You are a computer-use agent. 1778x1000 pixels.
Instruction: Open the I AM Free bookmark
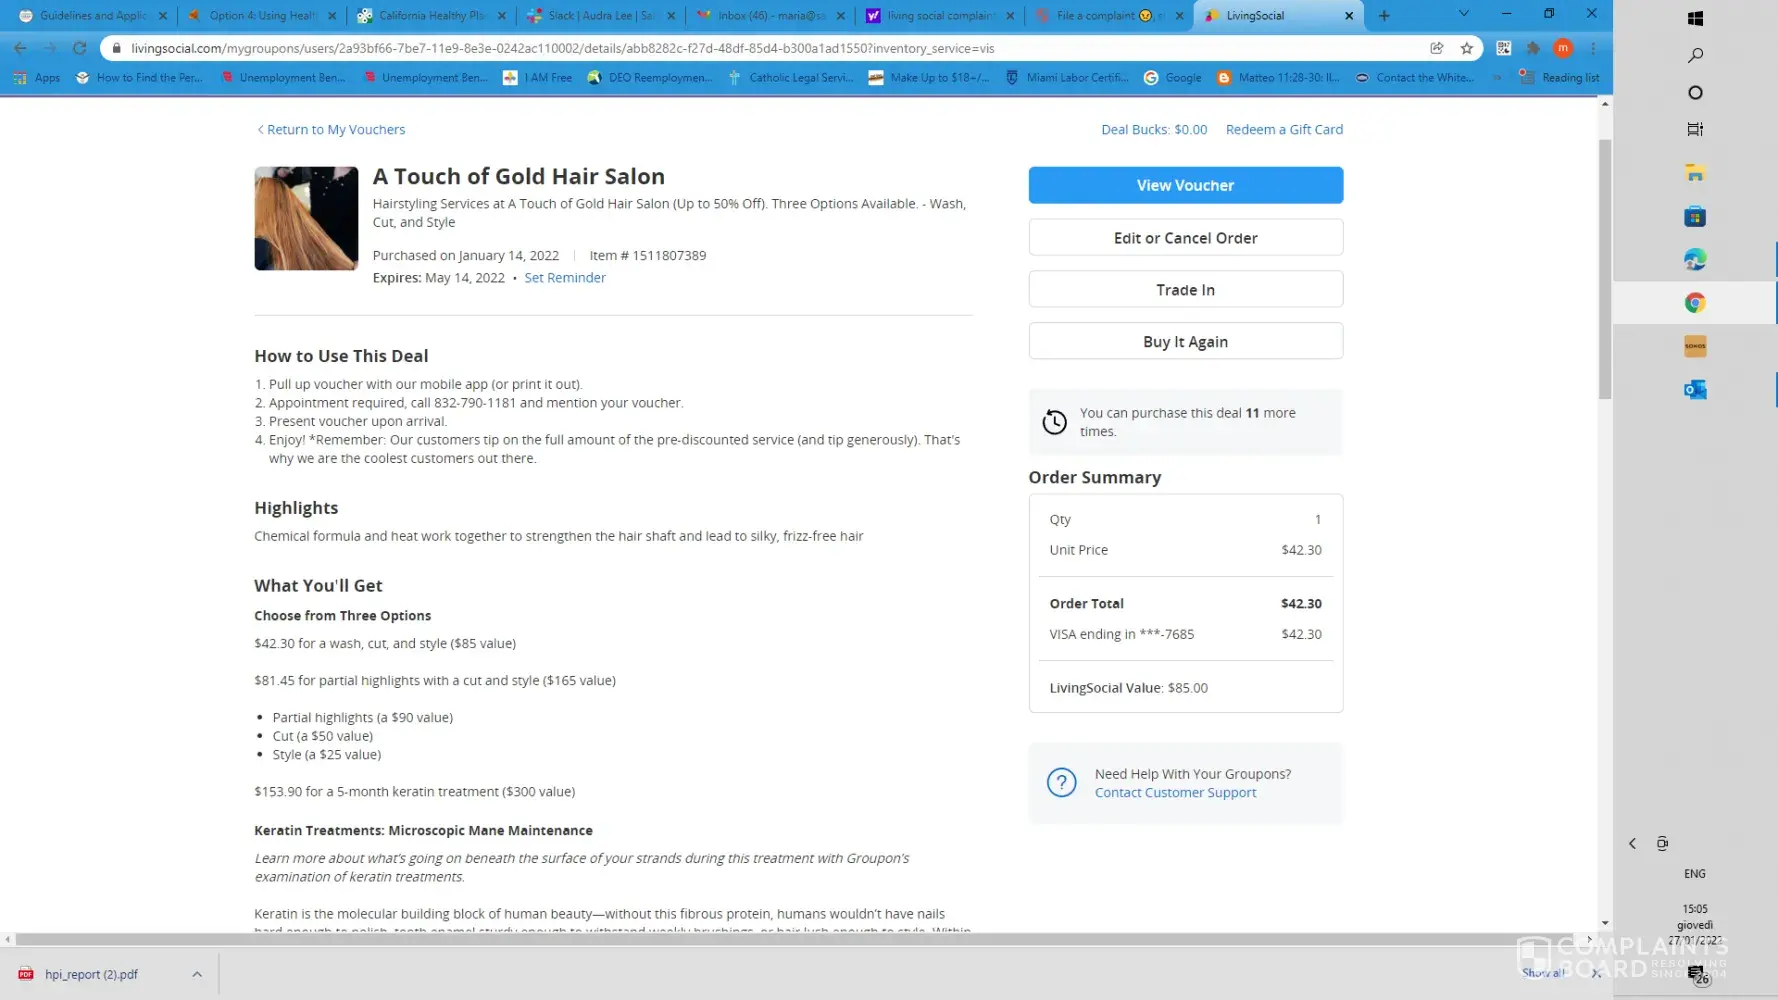538,78
